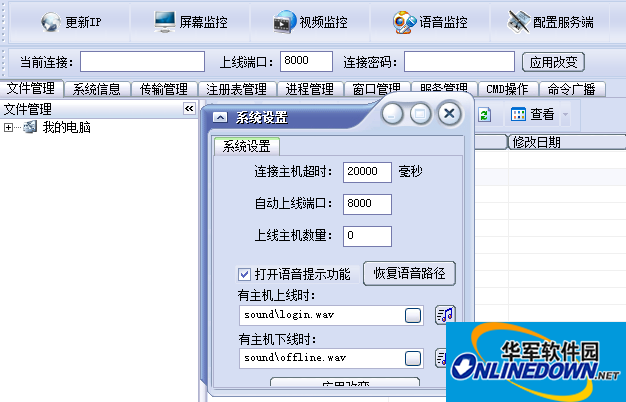Focus the 连接密码 password field
Screen dimensions: 626x402
[459, 61]
